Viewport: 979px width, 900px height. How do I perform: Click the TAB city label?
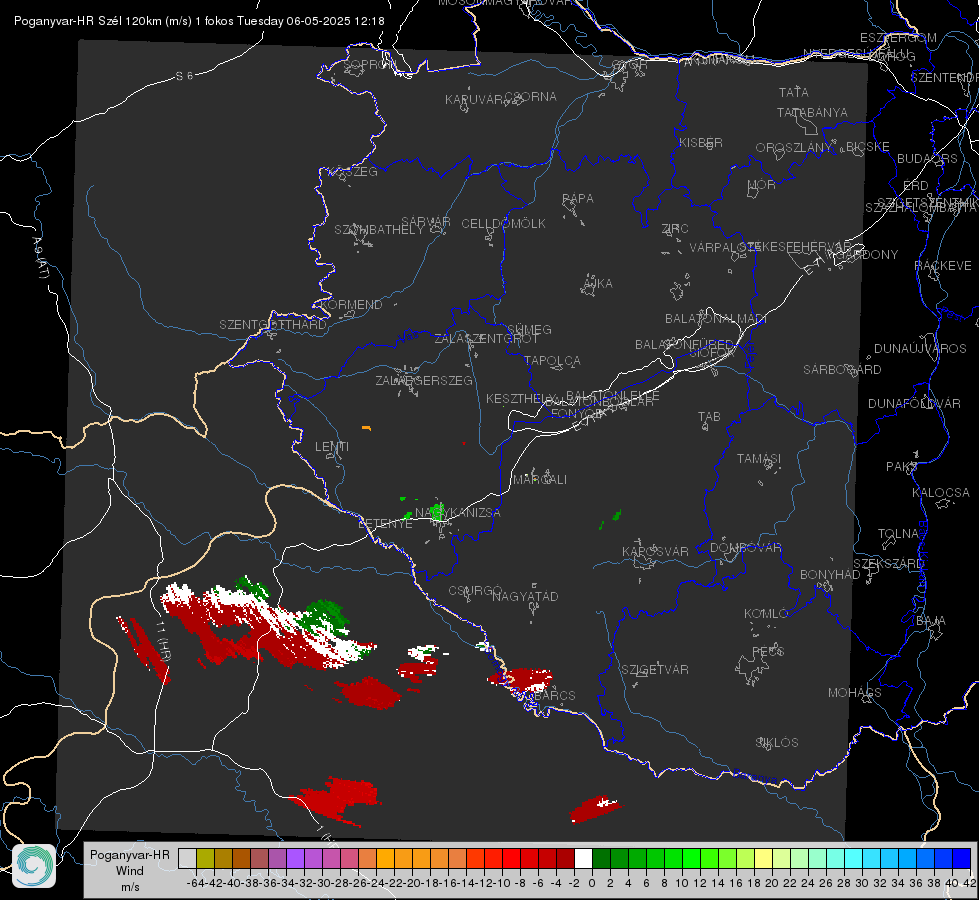pos(709,417)
